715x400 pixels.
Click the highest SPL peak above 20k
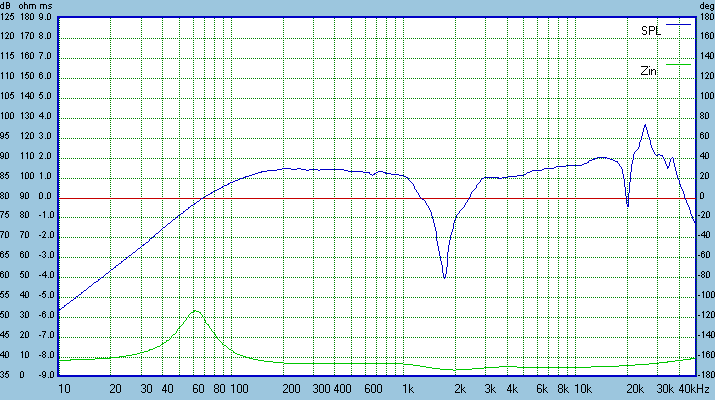pos(645,125)
